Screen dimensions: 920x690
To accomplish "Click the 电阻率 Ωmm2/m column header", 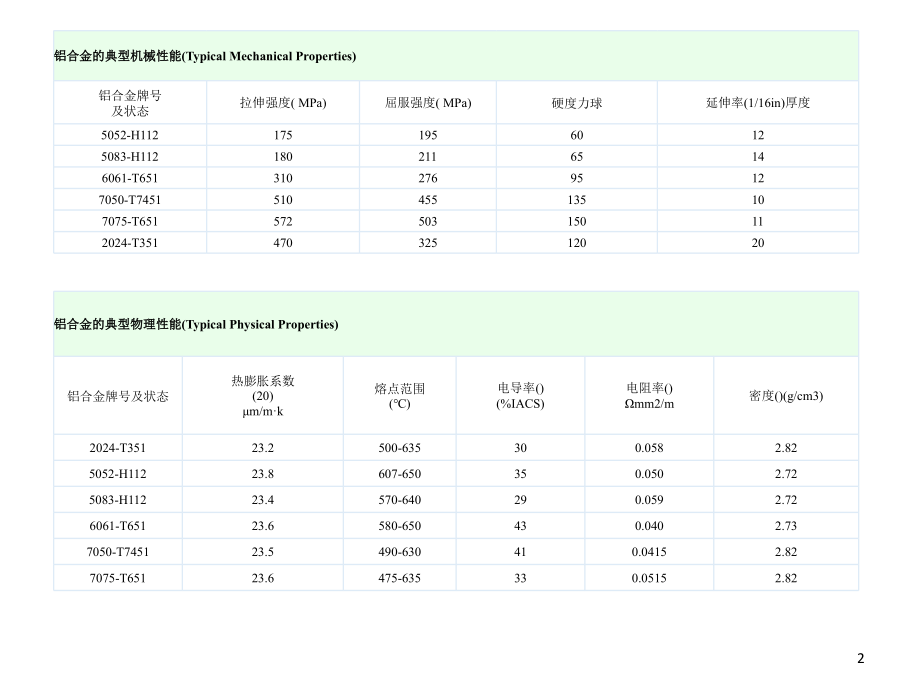I will (649, 395).
